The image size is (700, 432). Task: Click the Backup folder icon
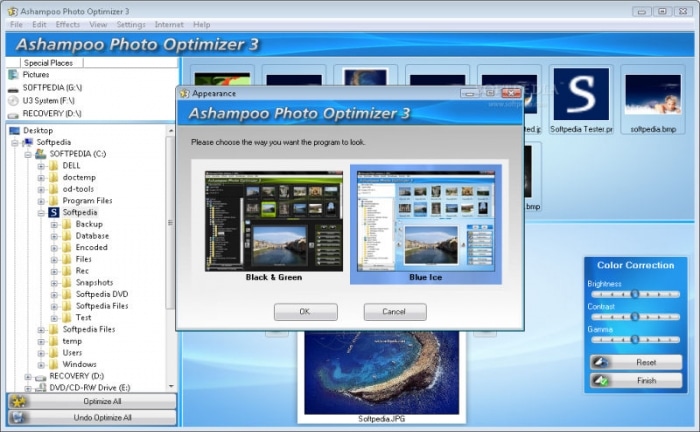(x=67, y=224)
